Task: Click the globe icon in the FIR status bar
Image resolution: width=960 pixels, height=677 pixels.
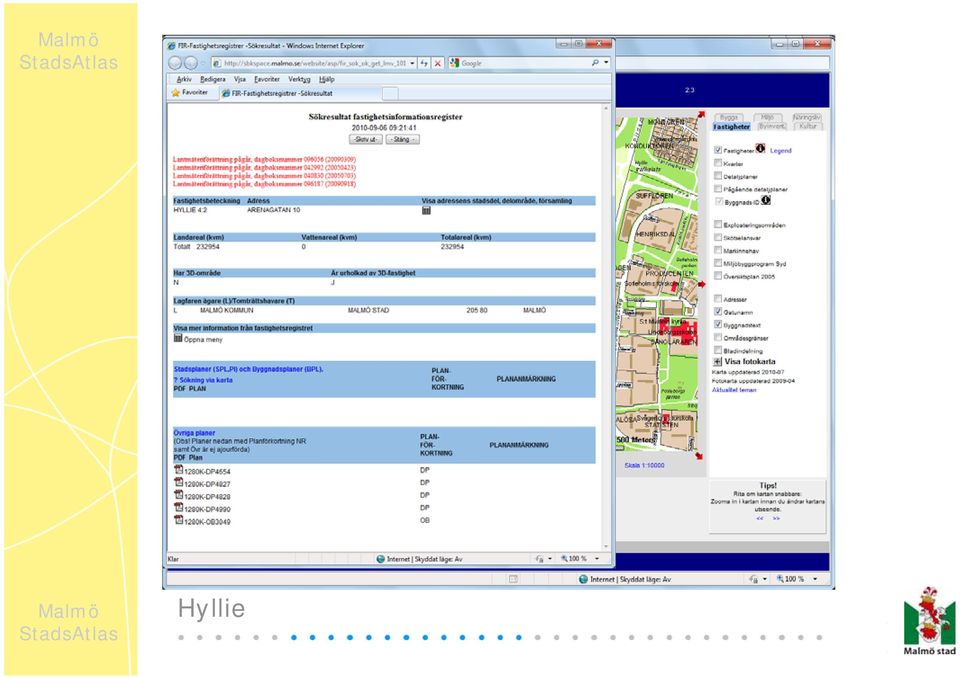Action: (x=380, y=559)
